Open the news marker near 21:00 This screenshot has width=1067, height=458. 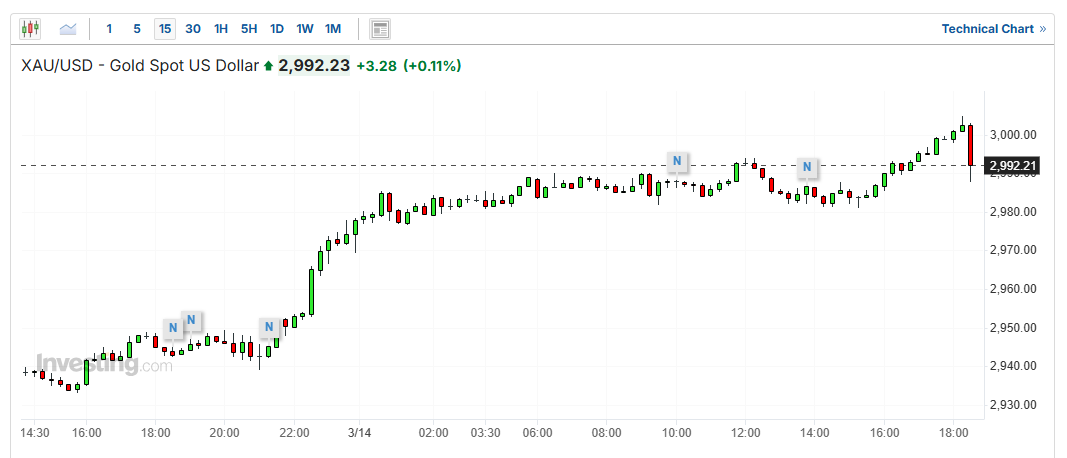coord(269,327)
